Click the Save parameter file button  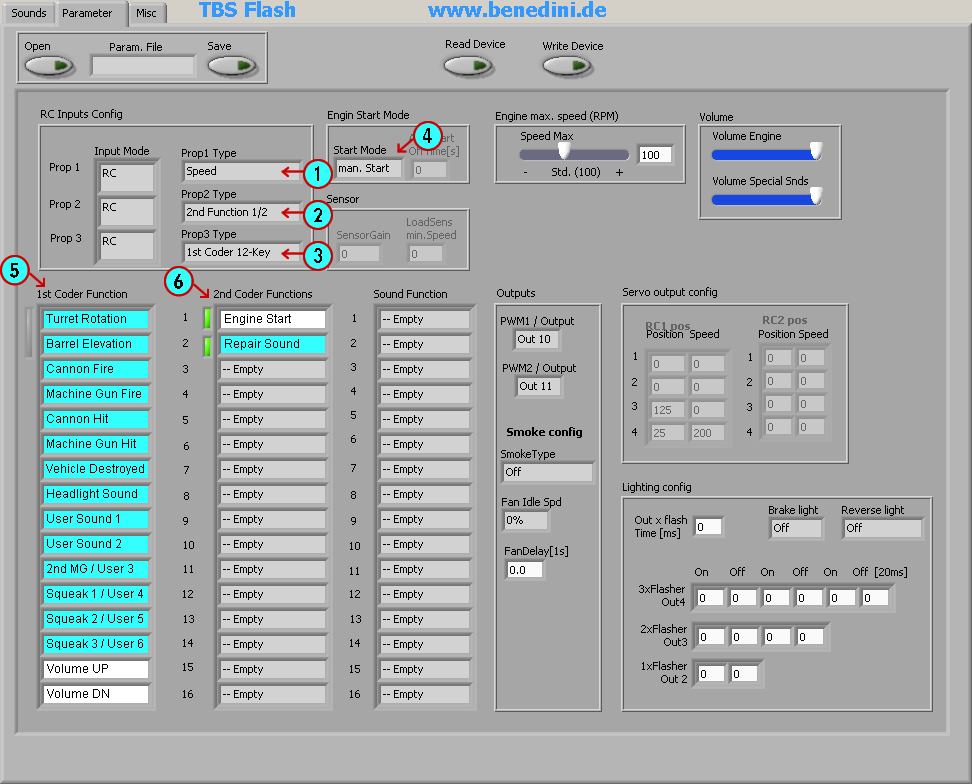click(x=232, y=66)
